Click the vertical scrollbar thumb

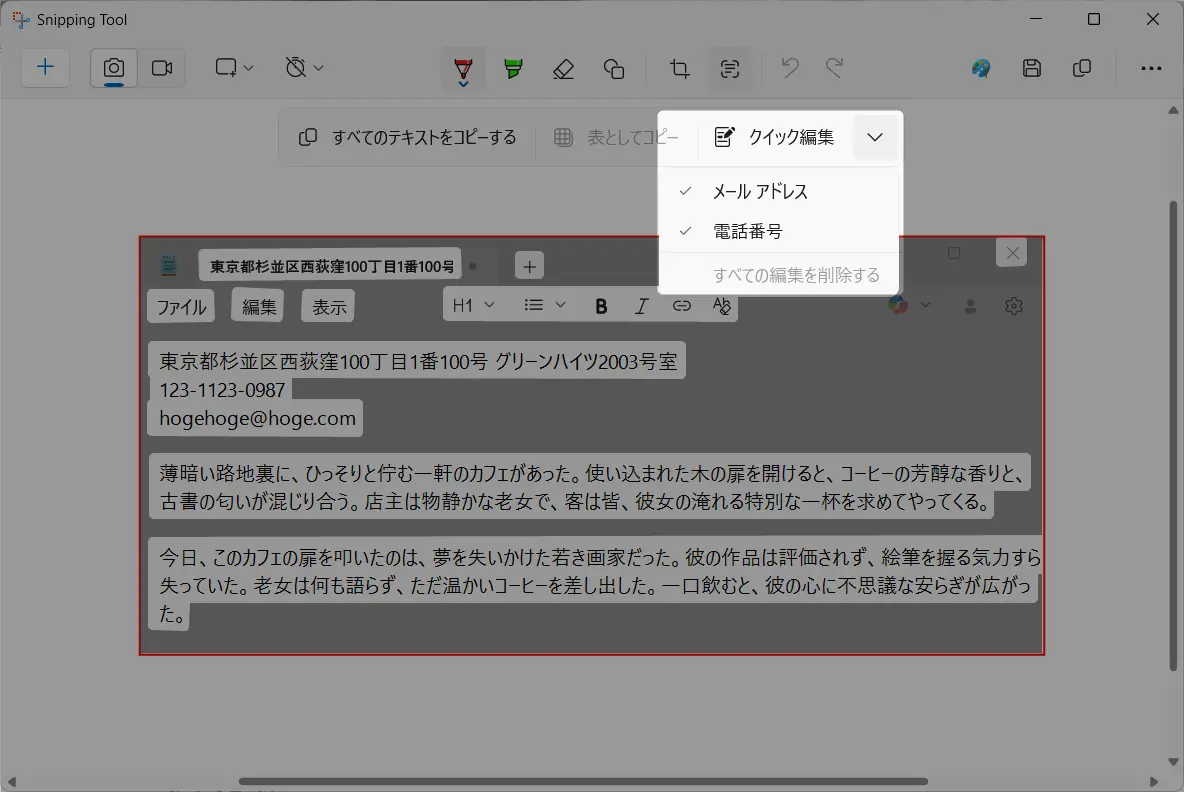tap(1173, 436)
